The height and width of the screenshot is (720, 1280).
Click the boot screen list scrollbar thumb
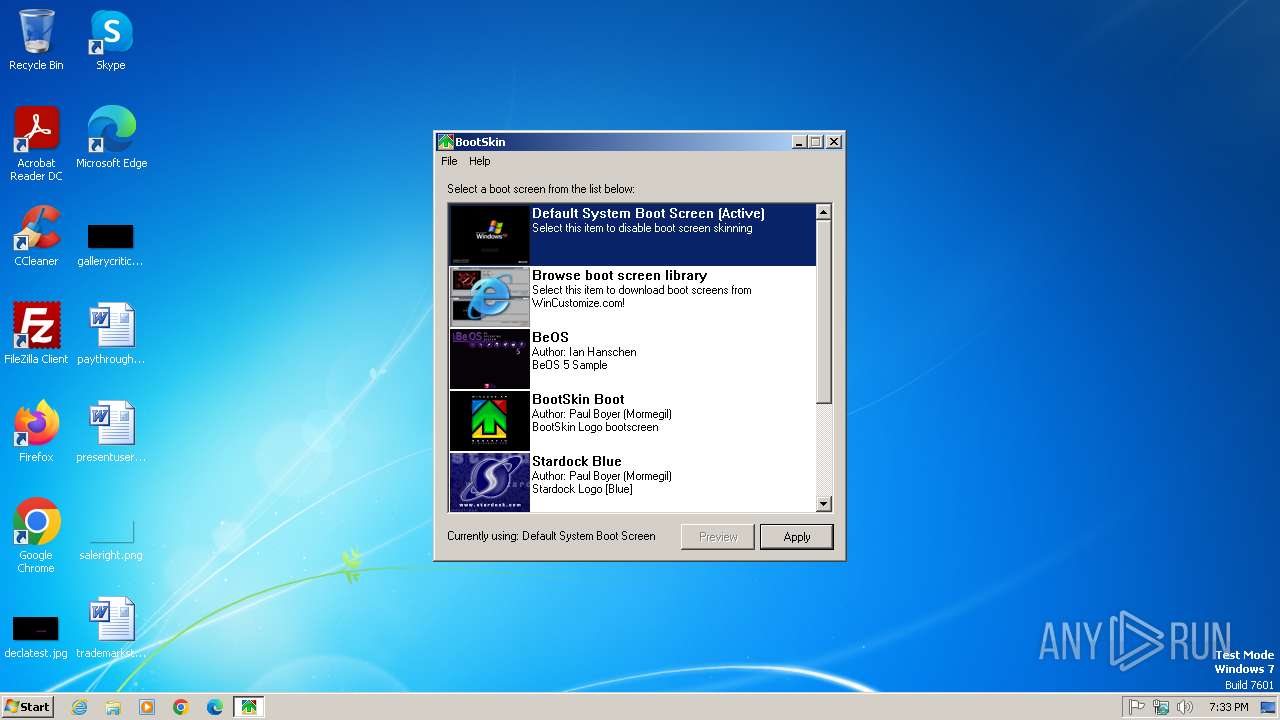tap(824, 312)
